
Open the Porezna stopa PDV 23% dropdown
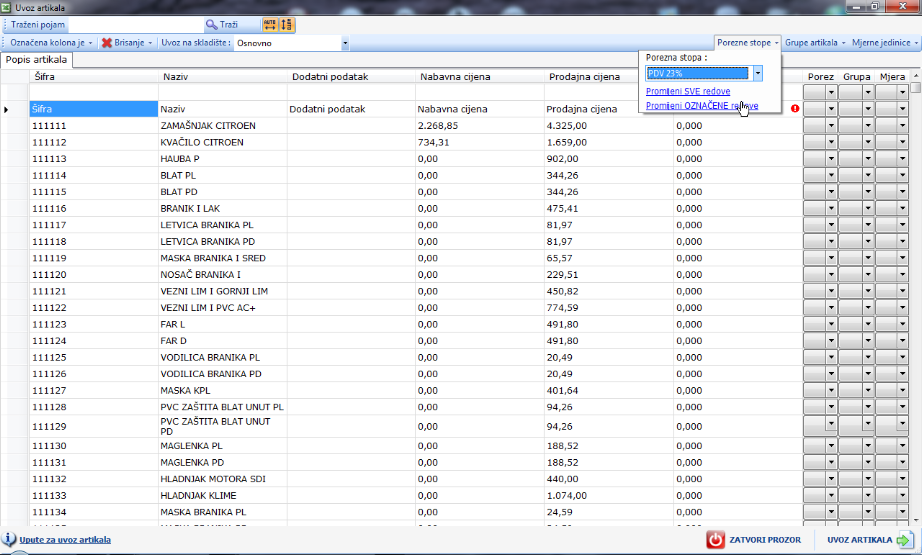tap(757, 73)
